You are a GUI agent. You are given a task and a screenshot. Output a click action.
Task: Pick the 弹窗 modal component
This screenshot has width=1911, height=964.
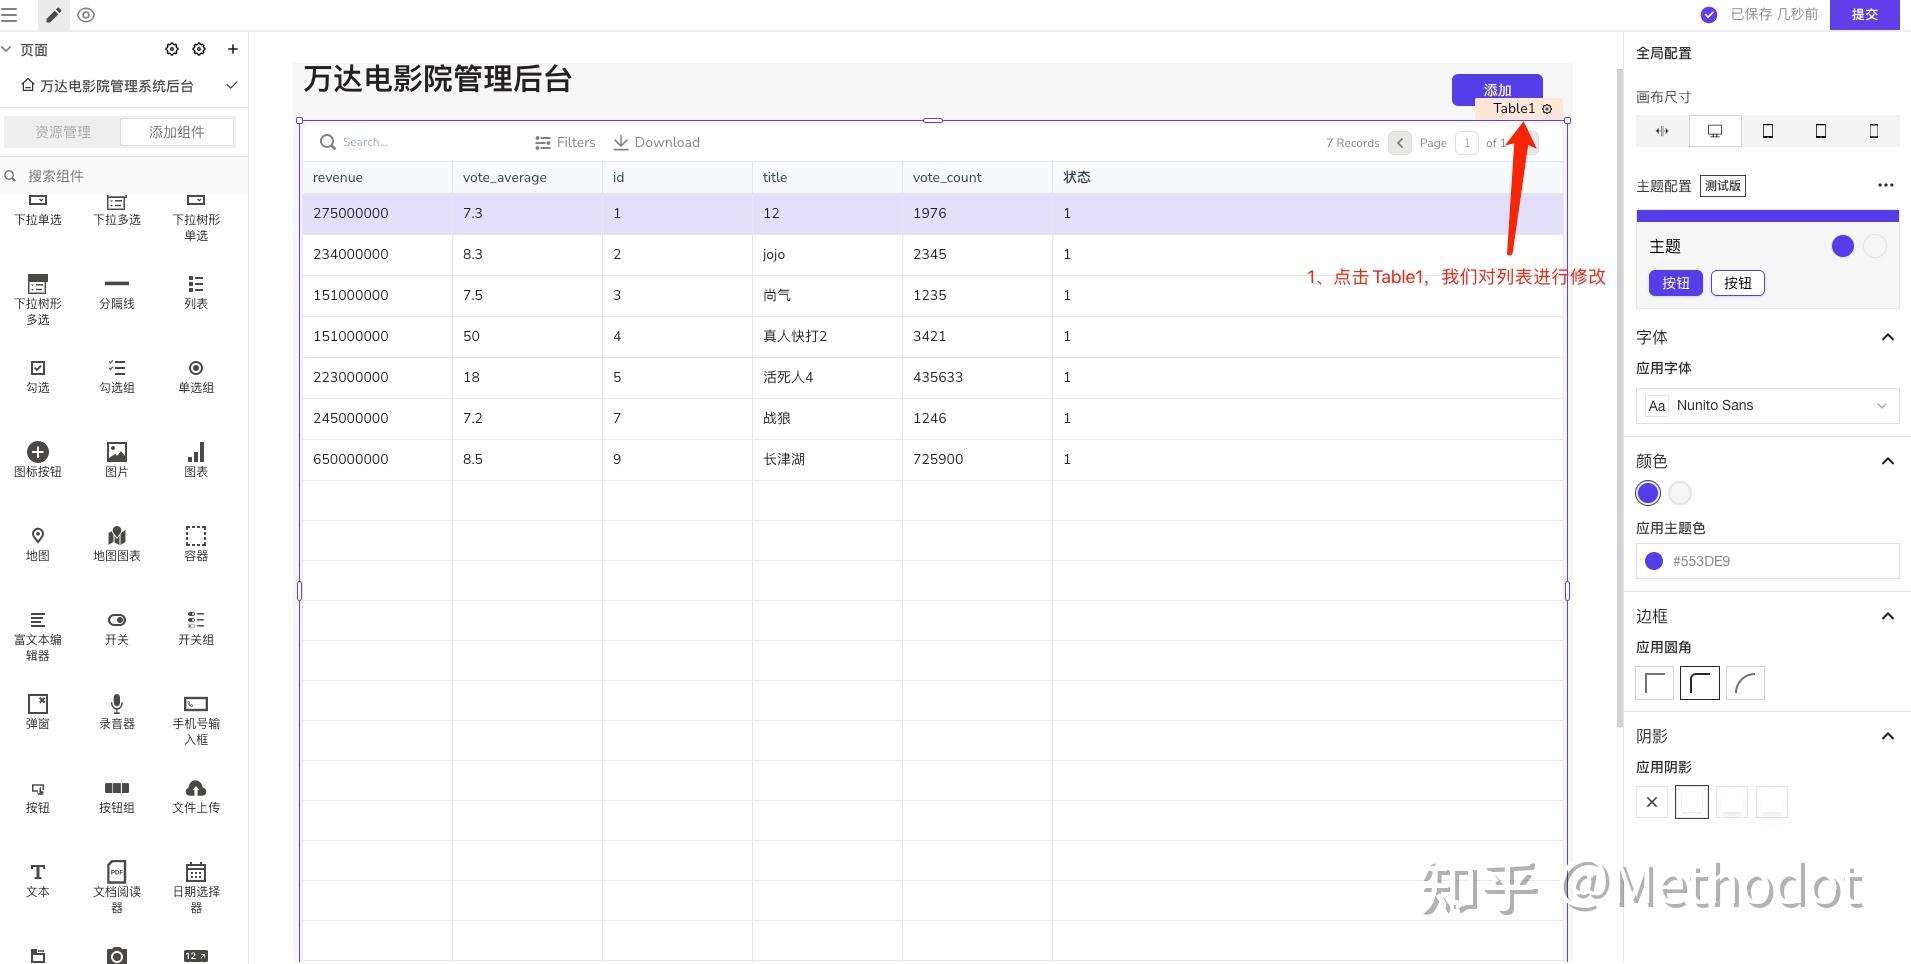tap(38, 713)
